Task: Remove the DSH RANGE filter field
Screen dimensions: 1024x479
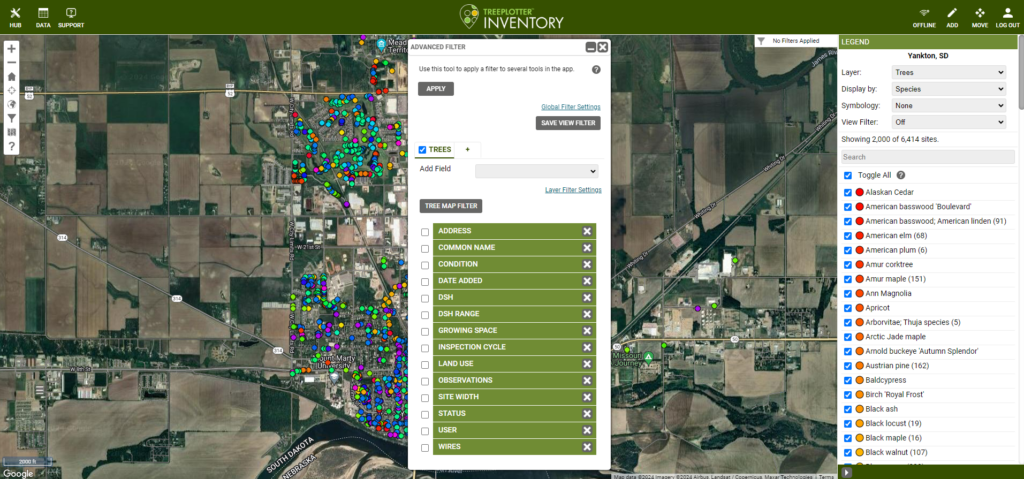Action: click(x=587, y=314)
